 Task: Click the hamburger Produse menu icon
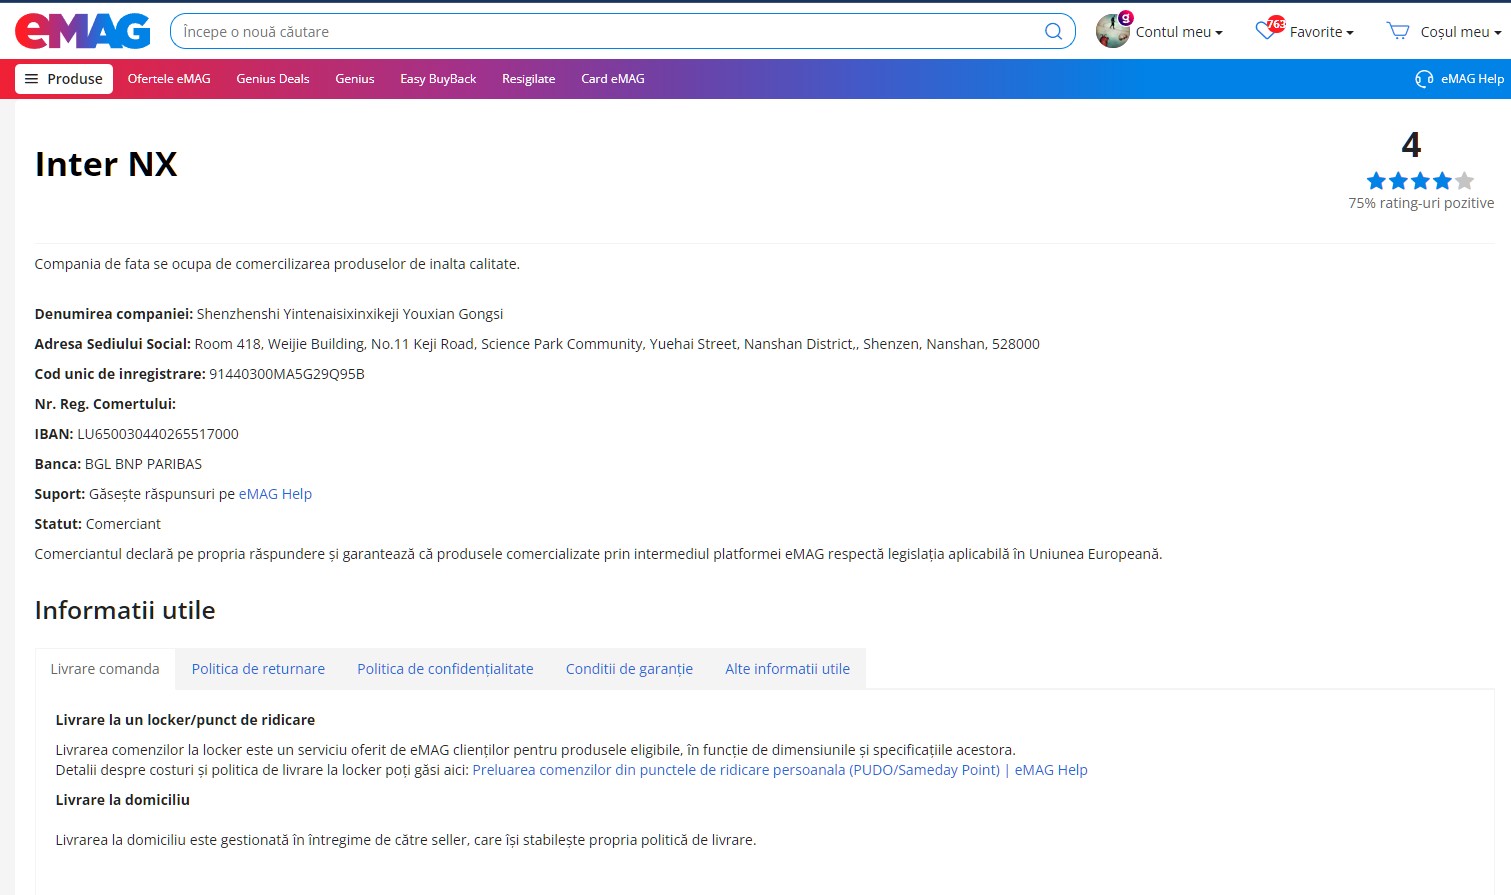pyautogui.click(x=32, y=79)
